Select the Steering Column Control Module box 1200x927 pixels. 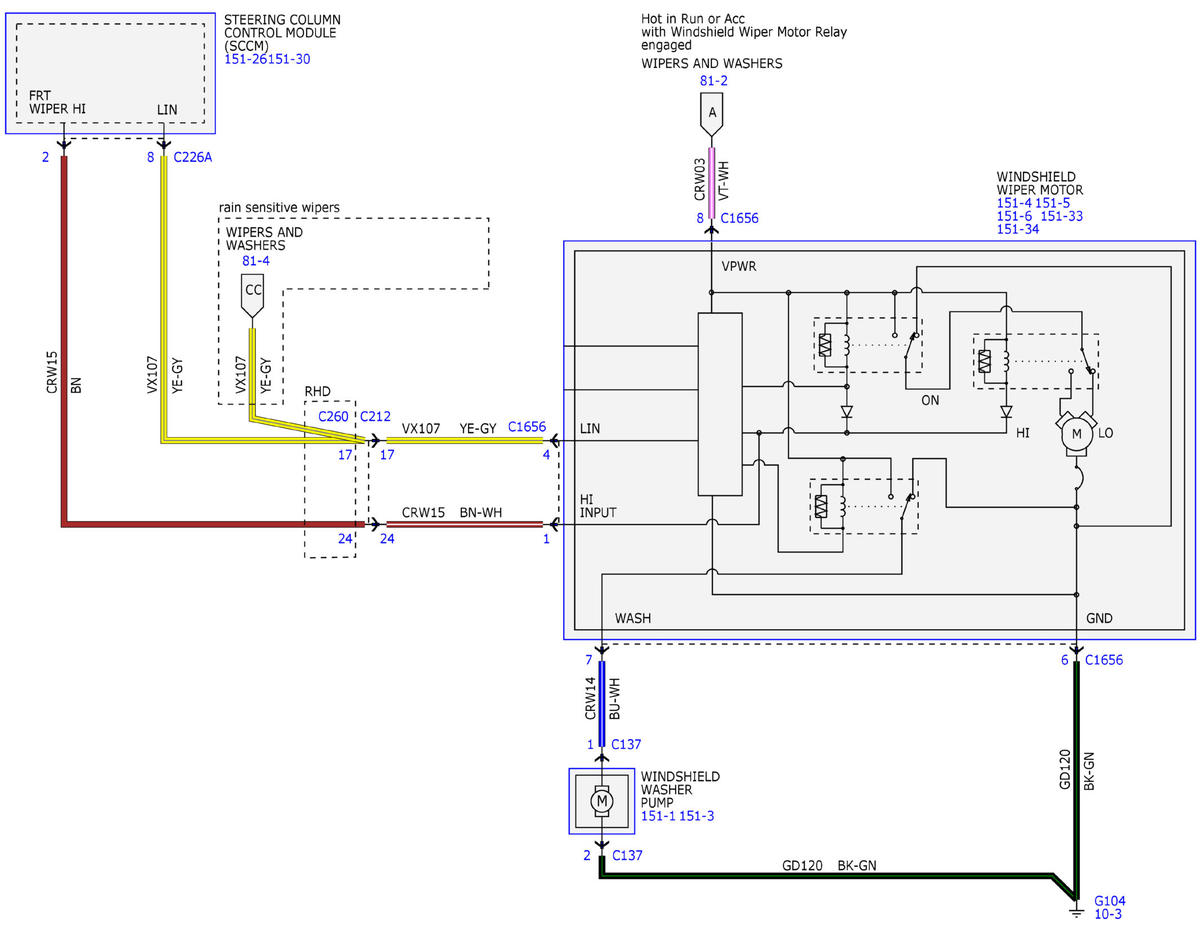109,73
